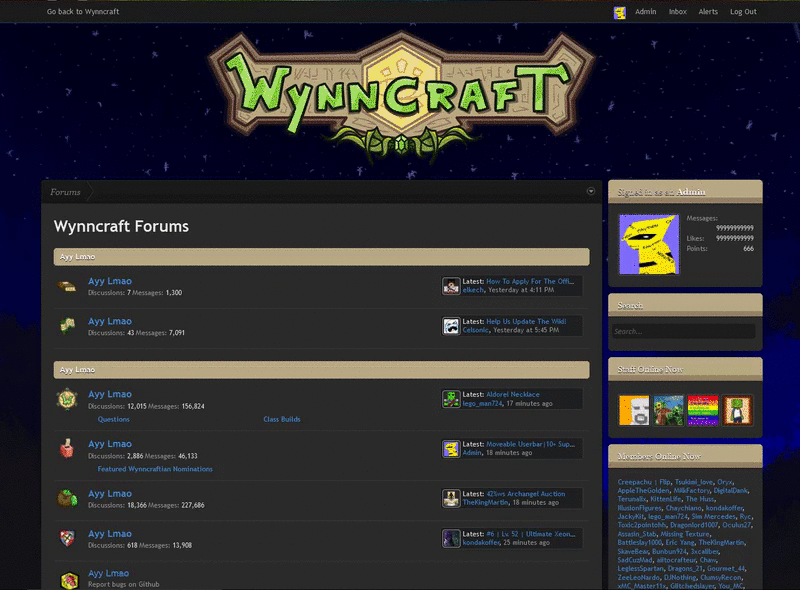Click Celsonic's avatar in the latest post box
The width and height of the screenshot is (800, 590).
[x=451, y=326]
